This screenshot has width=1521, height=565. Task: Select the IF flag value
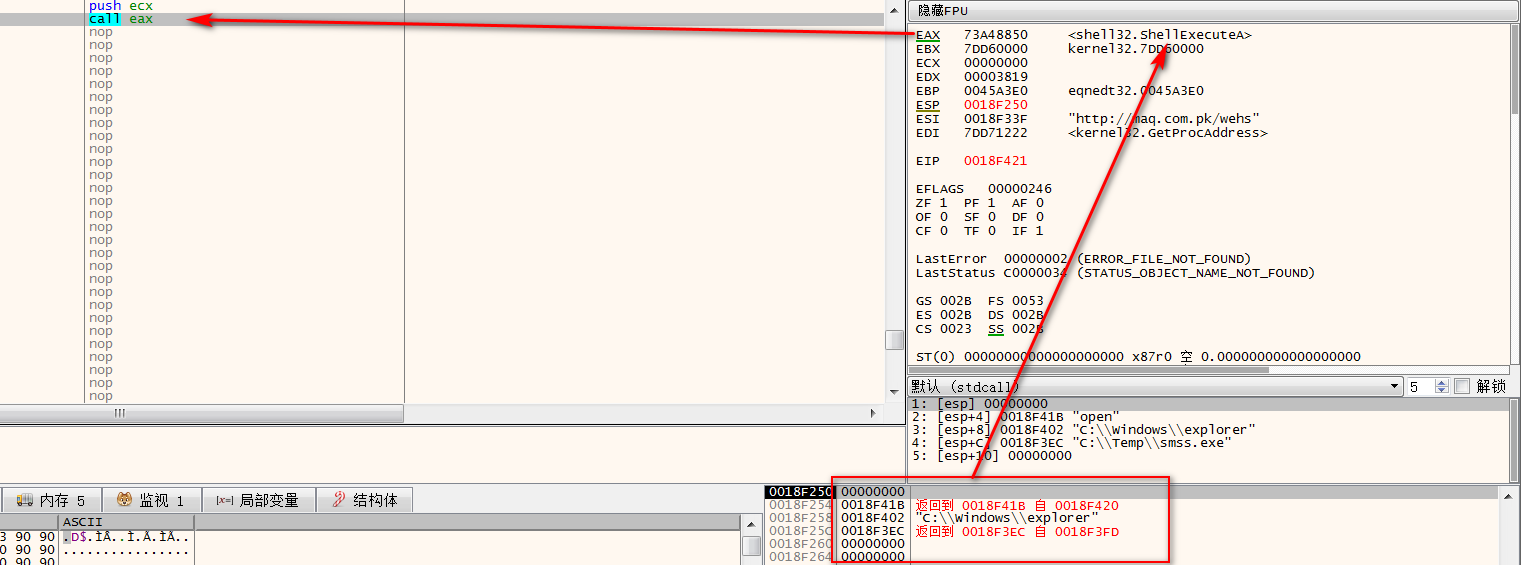pyautogui.click(x=1039, y=231)
